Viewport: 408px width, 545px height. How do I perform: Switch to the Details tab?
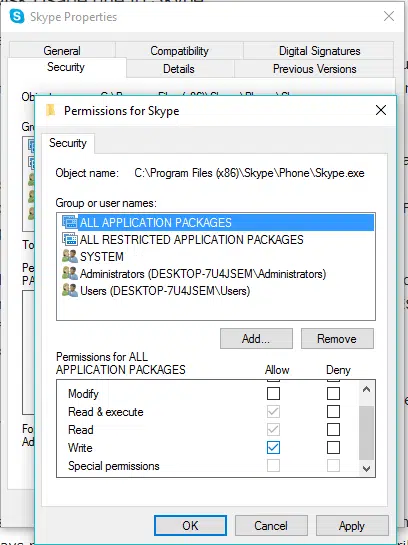coord(179,68)
